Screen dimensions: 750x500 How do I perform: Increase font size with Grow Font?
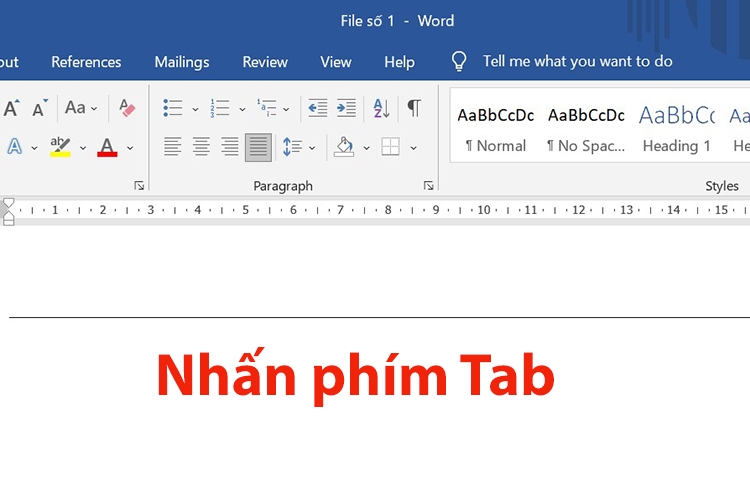point(11,108)
